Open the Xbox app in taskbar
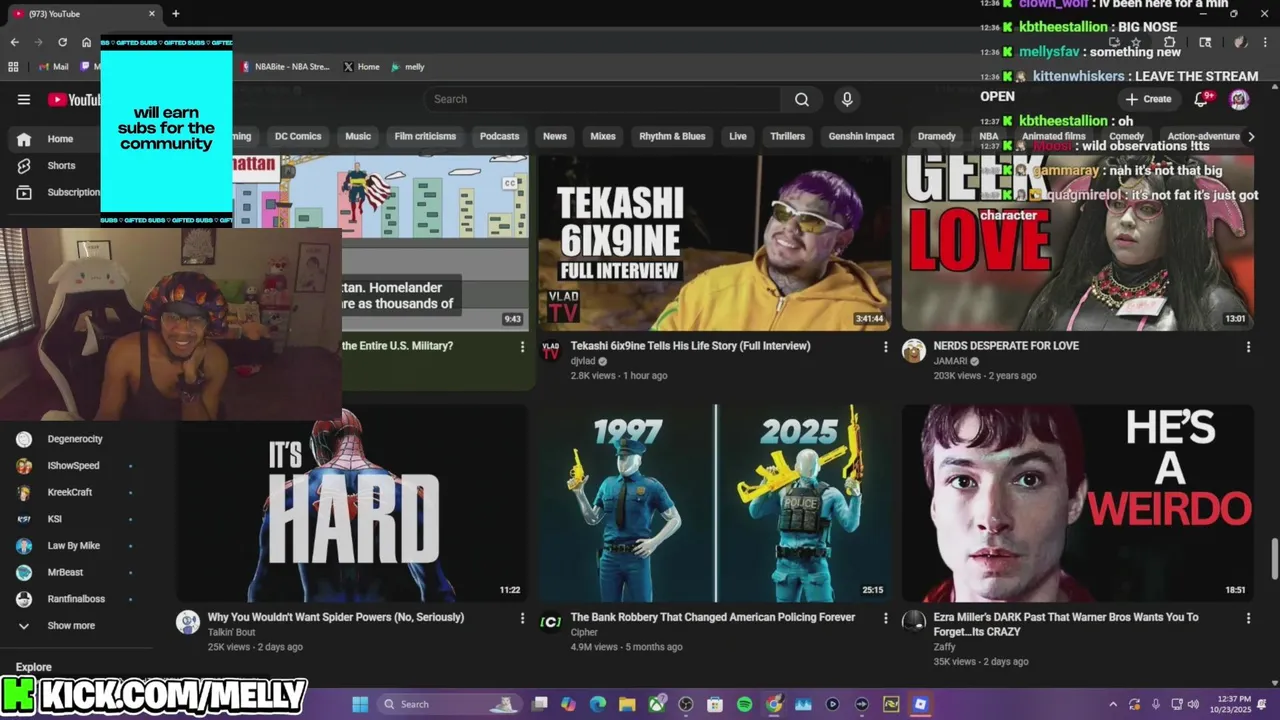1280x720 pixels. pyautogui.click(x=657, y=704)
